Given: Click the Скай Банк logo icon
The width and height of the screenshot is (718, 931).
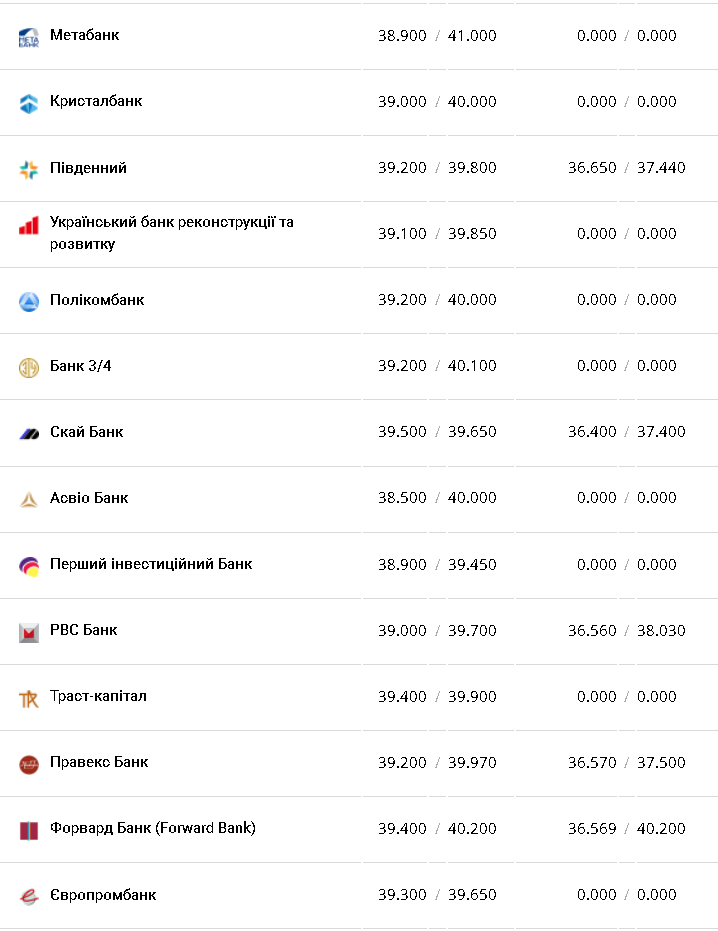Looking at the screenshot, I should (28, 433).
